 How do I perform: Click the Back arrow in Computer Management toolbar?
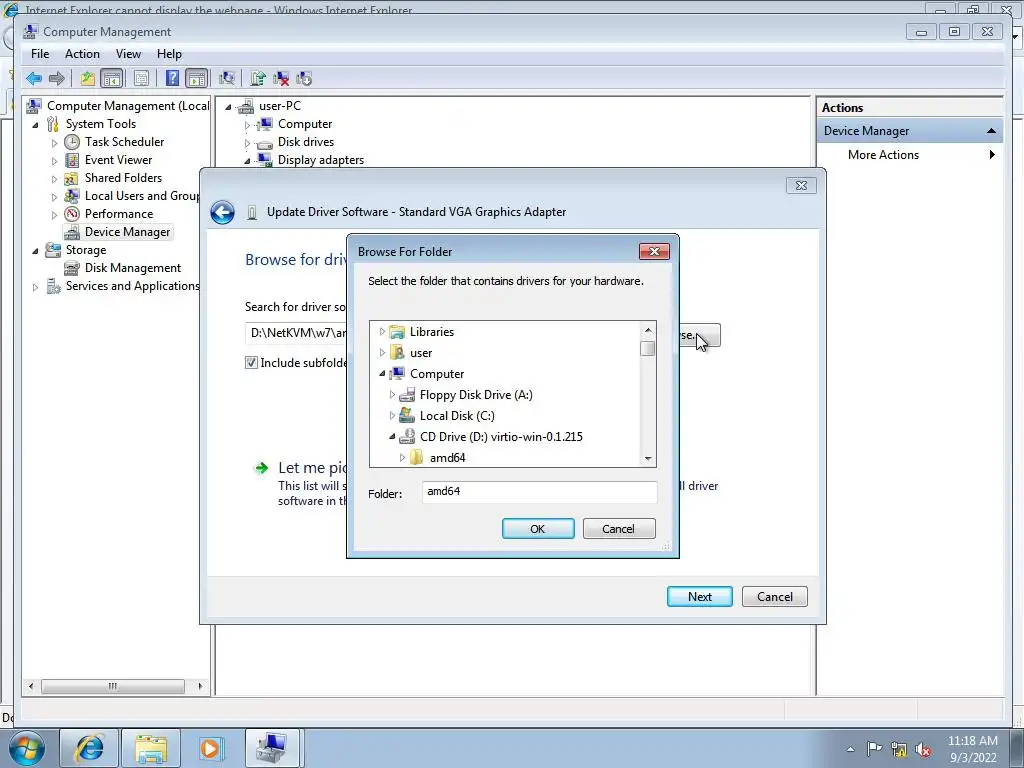click(34, 79)
